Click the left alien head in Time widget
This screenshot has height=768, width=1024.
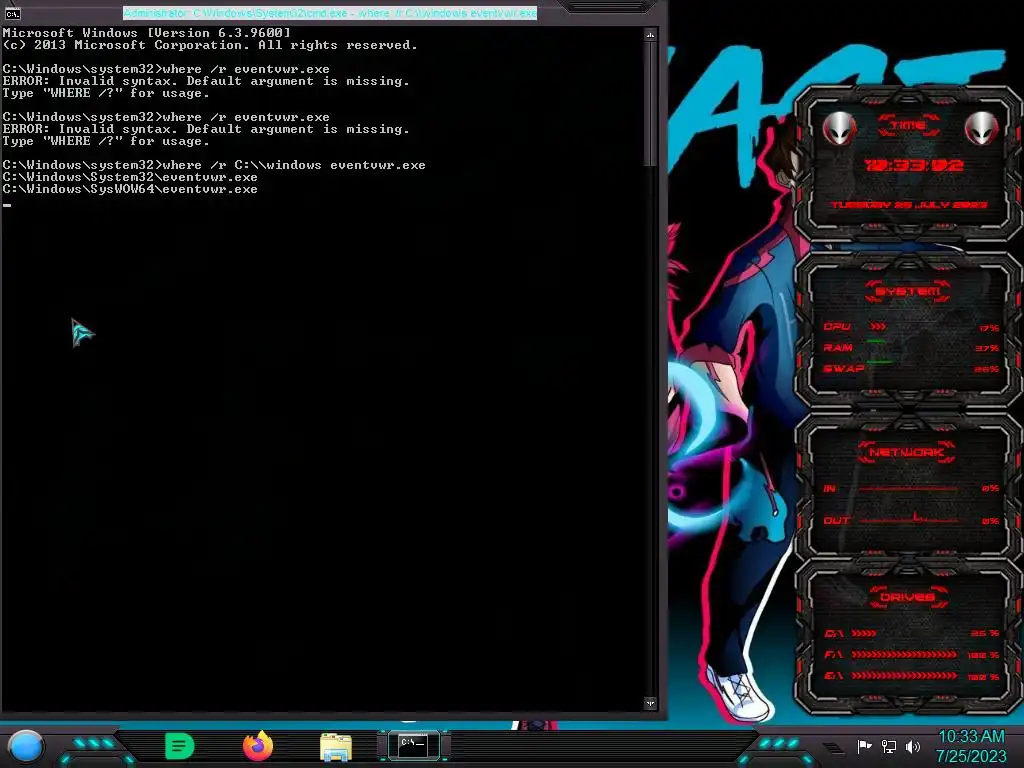point(839,127)
